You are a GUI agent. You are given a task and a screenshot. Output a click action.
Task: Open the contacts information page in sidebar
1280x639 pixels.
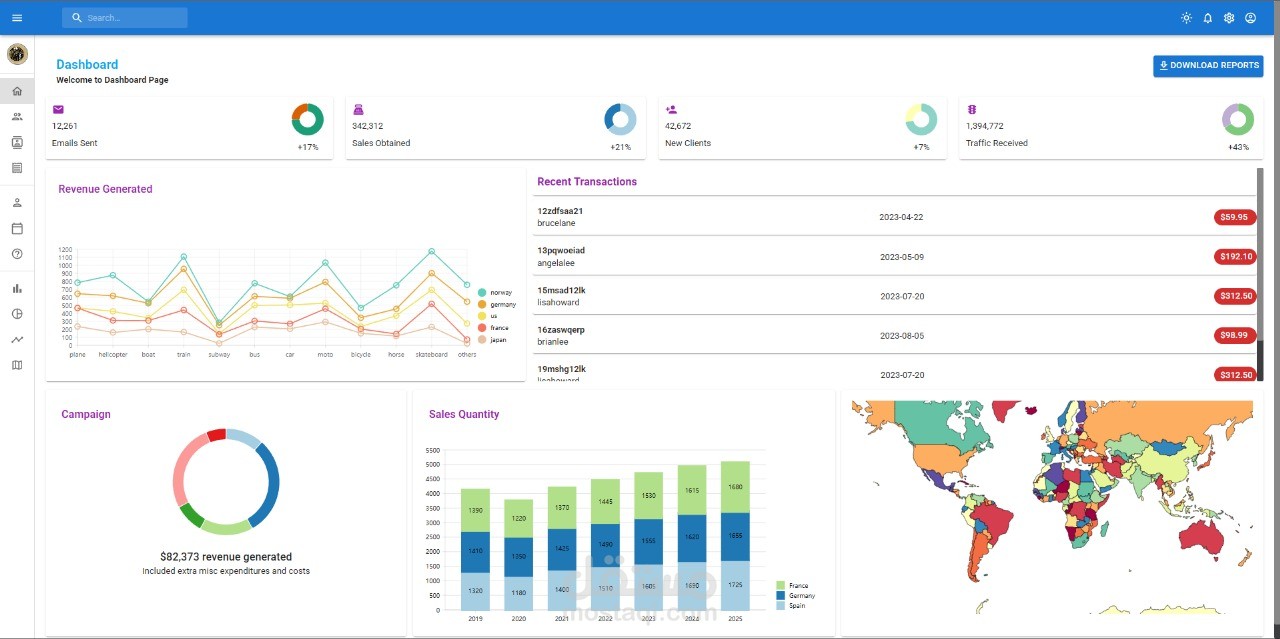[x=16, y=142]
